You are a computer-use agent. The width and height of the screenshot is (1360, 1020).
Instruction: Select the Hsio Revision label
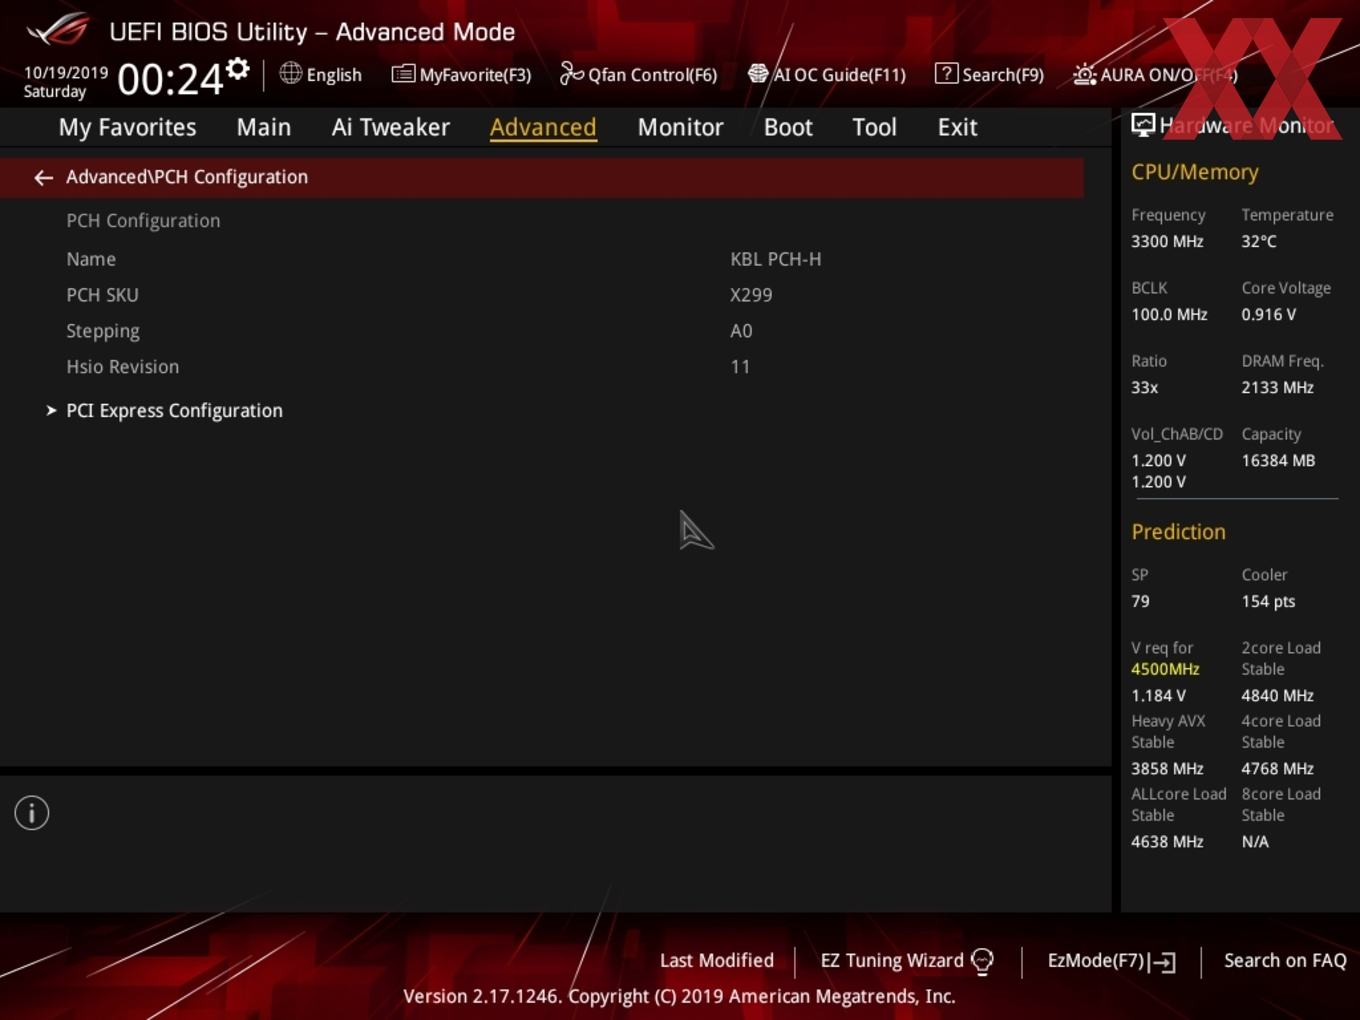point(123,367)
